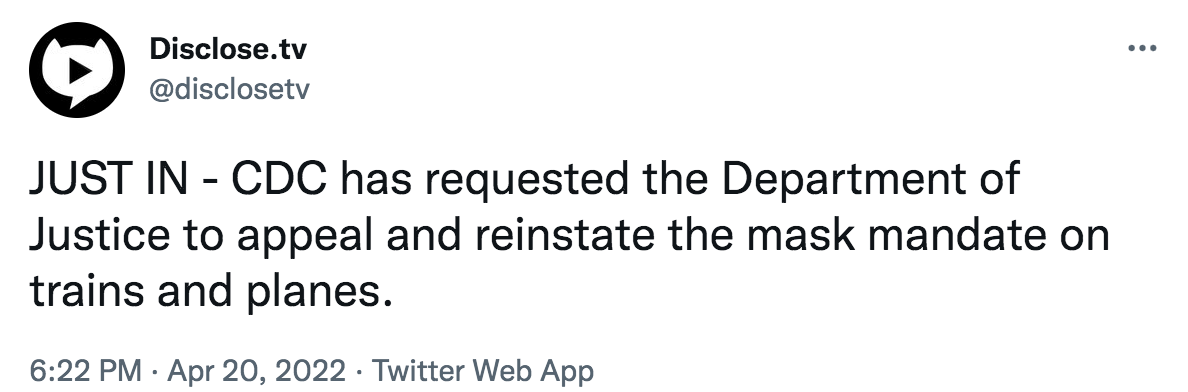Click the "JUST IN" text in tweet
Viewport: 1188px width, 392px height.
tap(108, 179)
